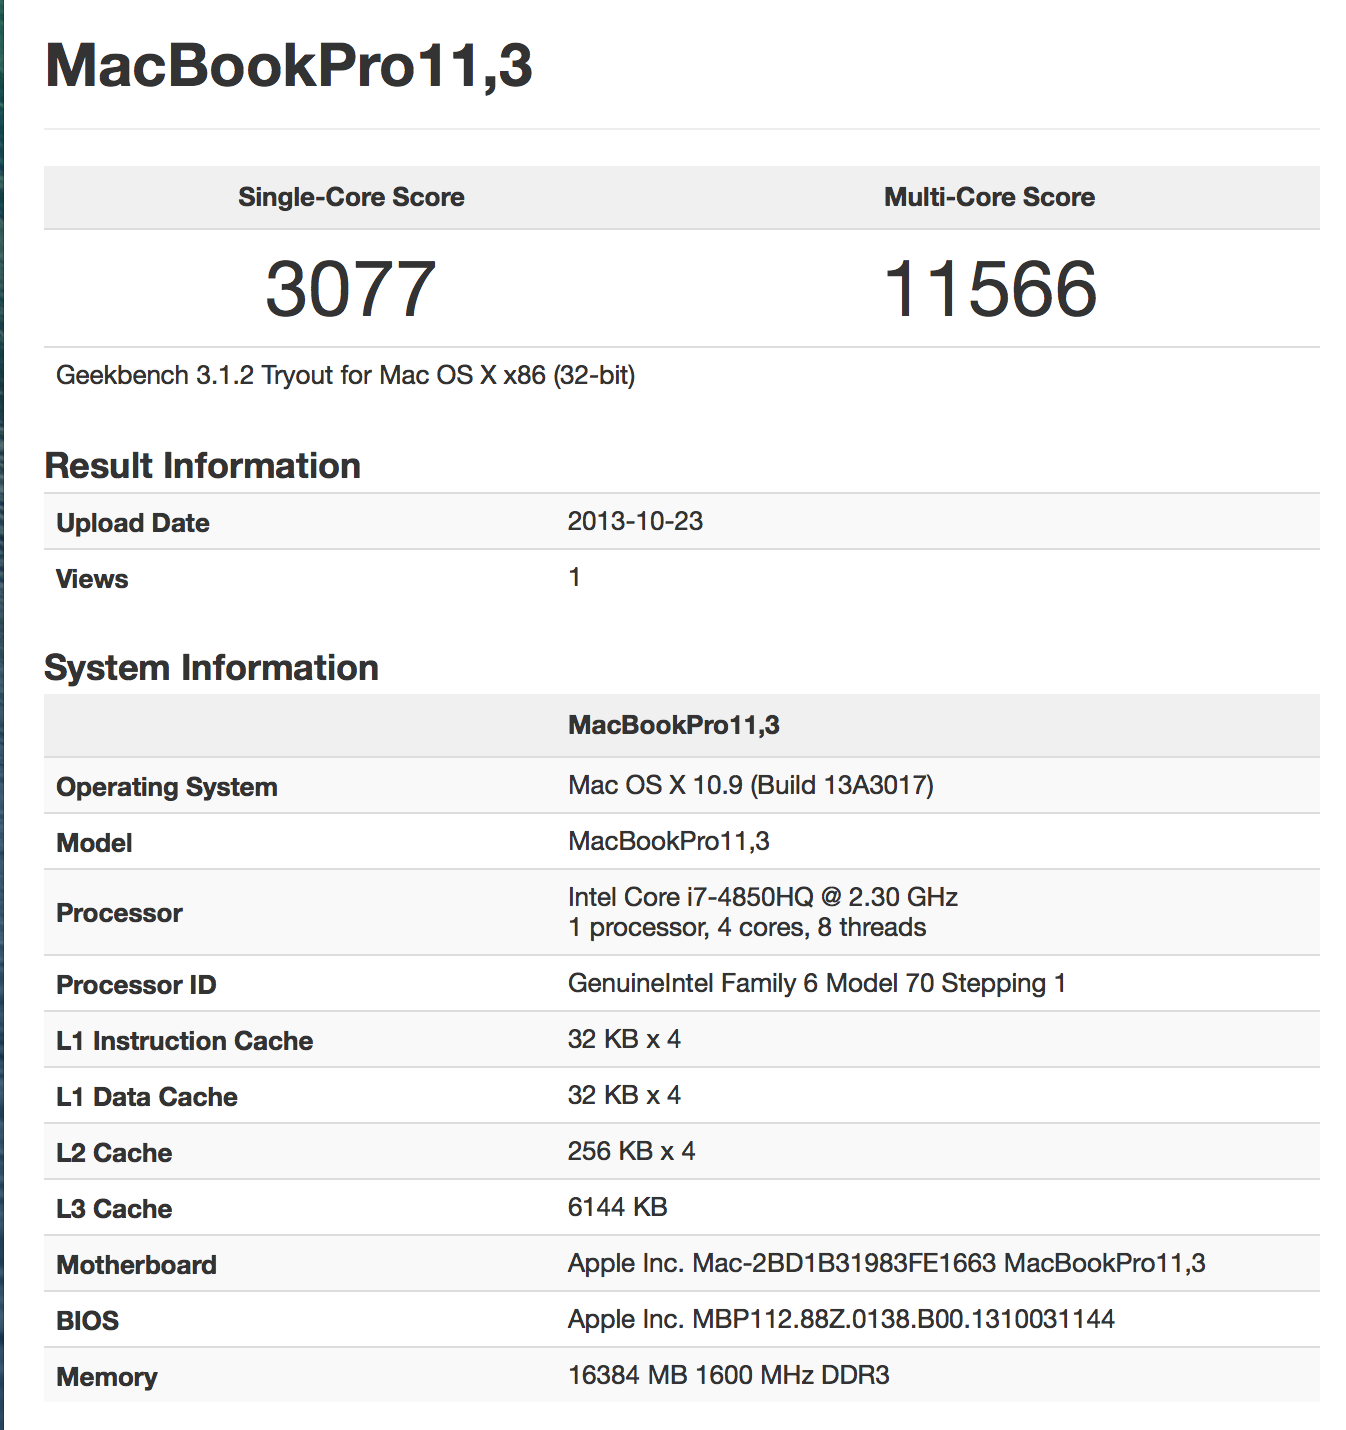The width and height of the screenshot is (1346, 1430).
Task: Select the Geekbench 3.1.2 Tryout version line
Action: [x=346, y=375]
